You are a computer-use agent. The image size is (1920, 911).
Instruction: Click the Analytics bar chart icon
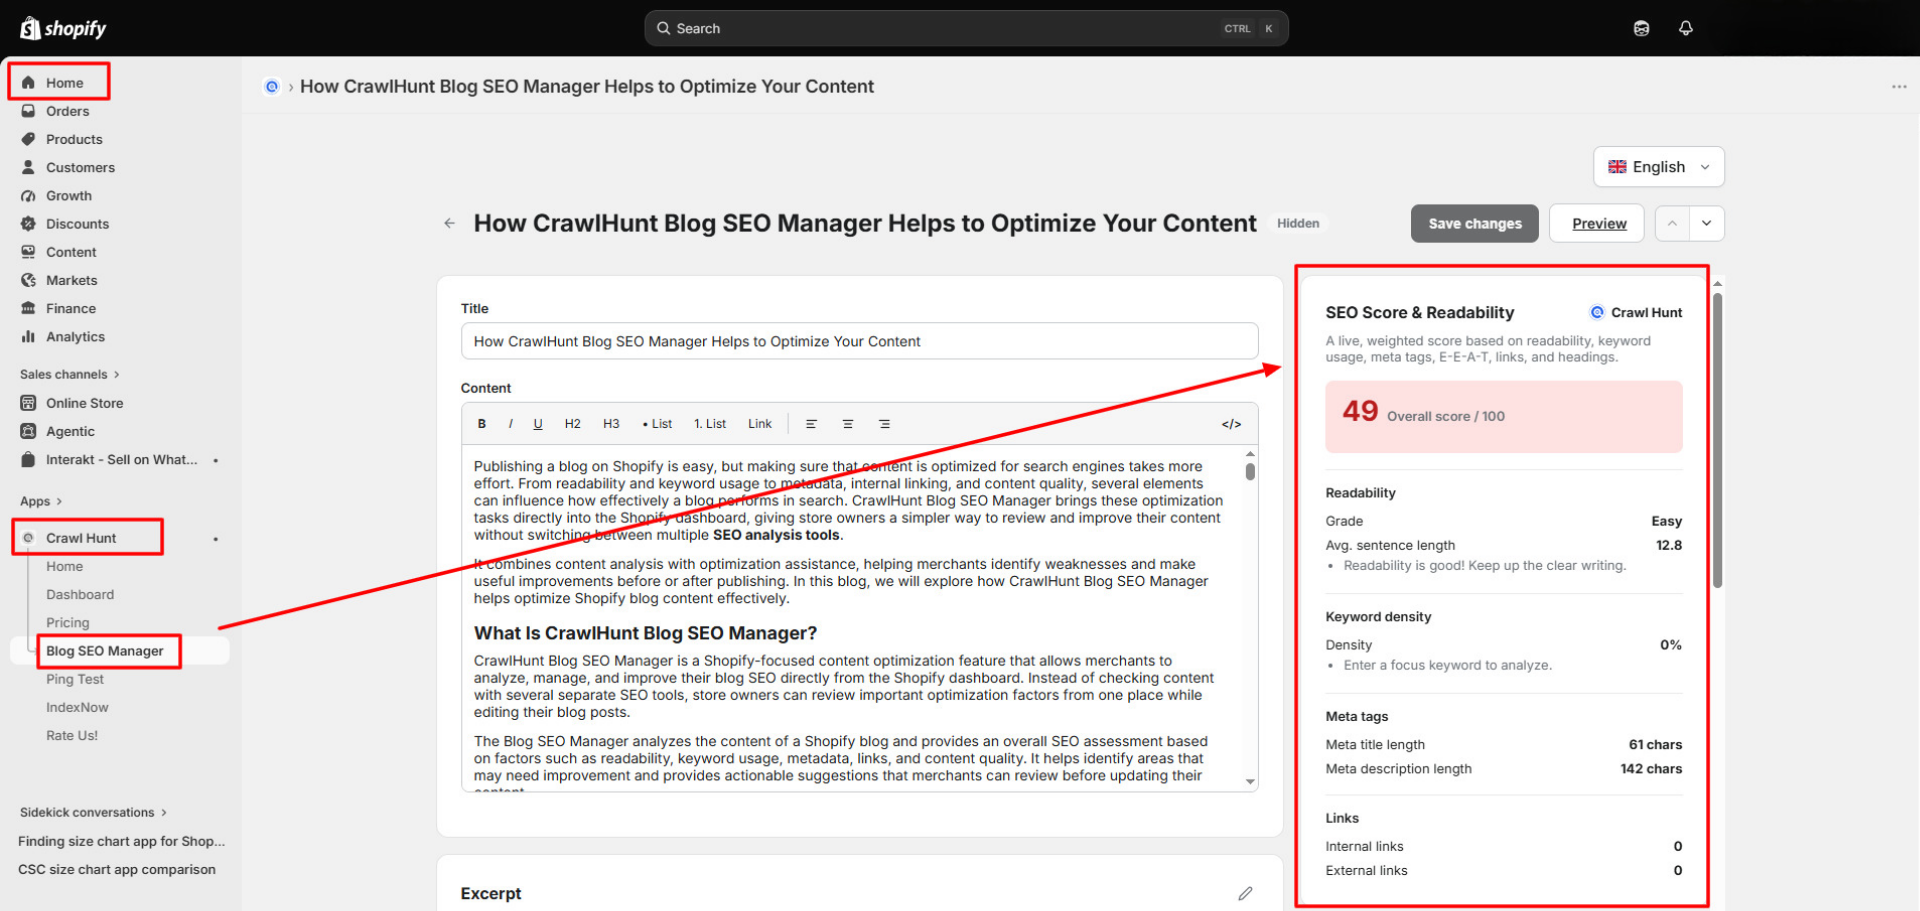pos(28,337)
